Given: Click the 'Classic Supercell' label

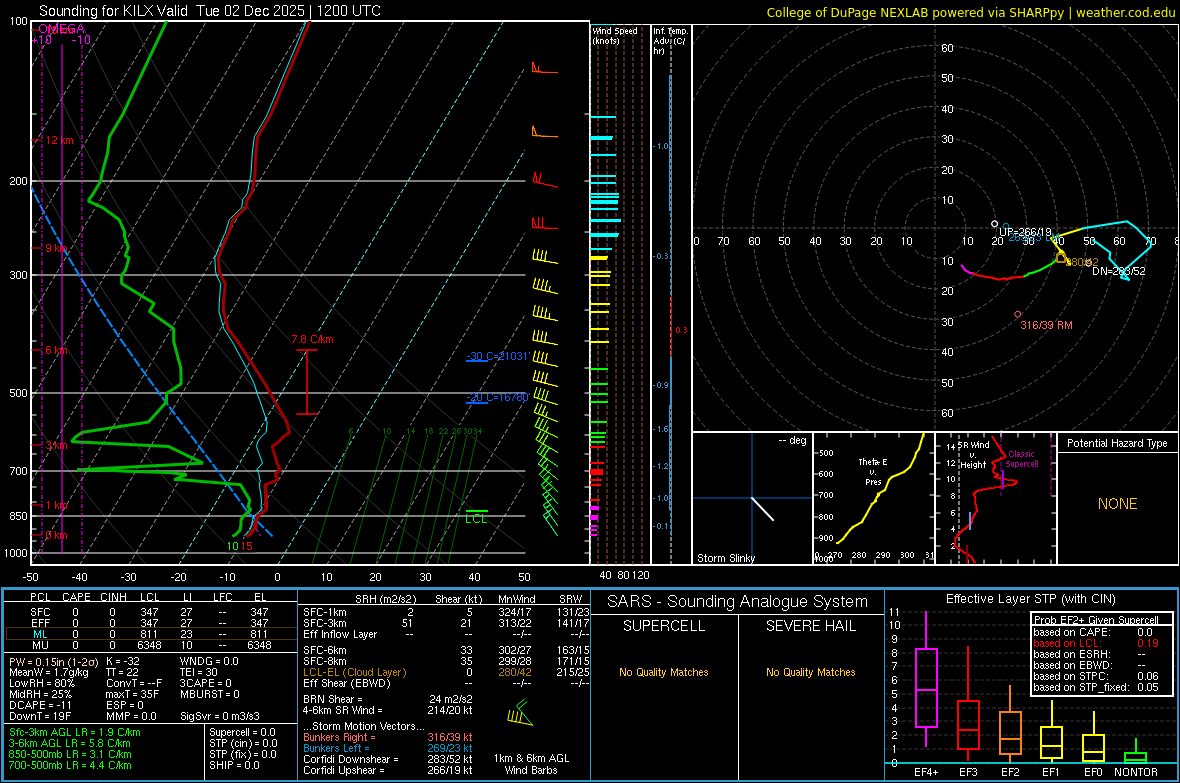Looking at the screenshot, I should [x=1022, y=459].
